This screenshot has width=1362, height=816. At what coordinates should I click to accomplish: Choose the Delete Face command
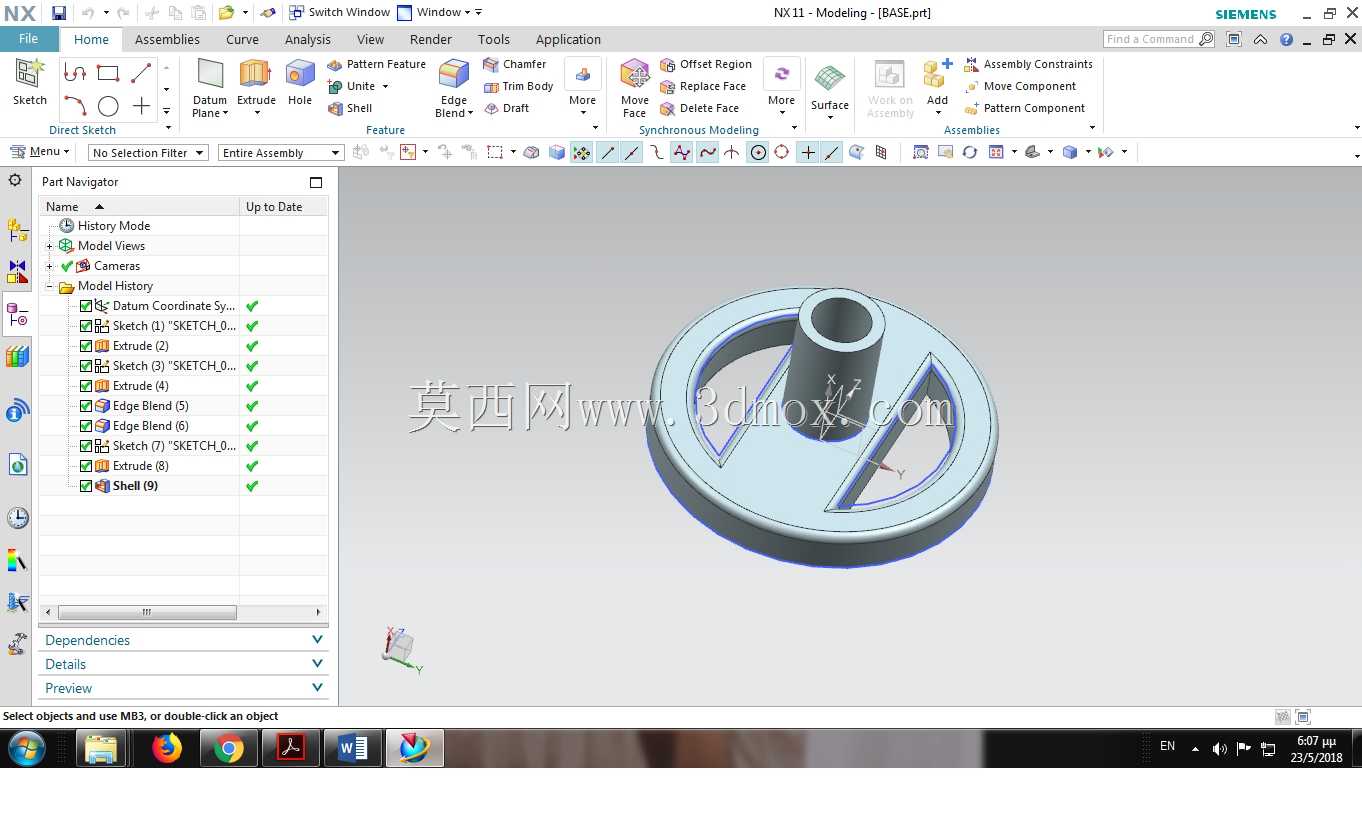click(x=699, y=108)
